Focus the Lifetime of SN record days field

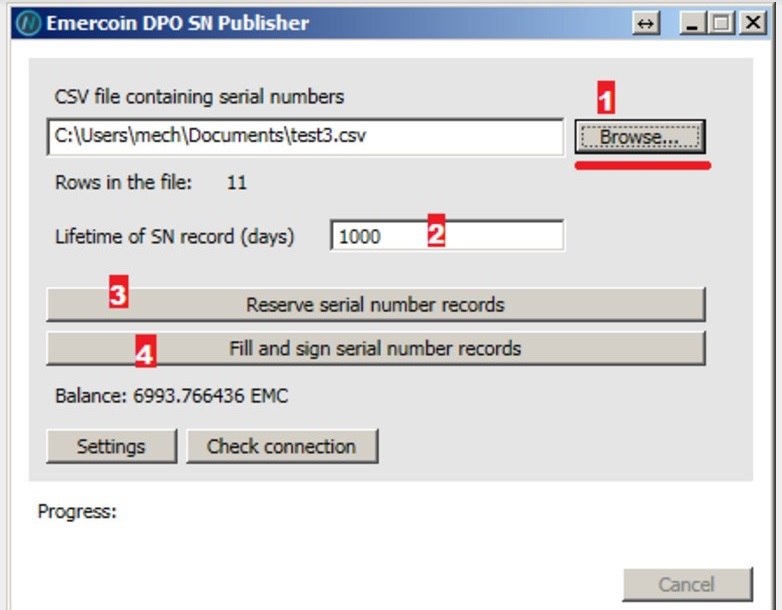447,235
